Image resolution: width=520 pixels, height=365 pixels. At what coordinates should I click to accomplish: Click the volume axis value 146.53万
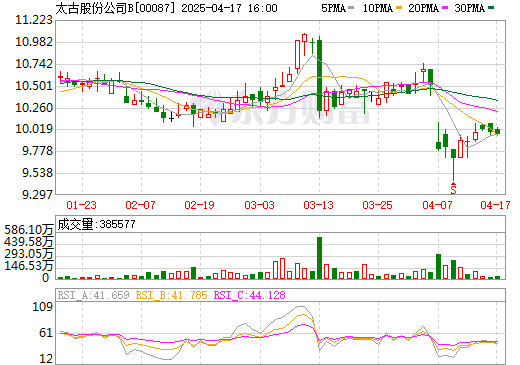point(29,266)
